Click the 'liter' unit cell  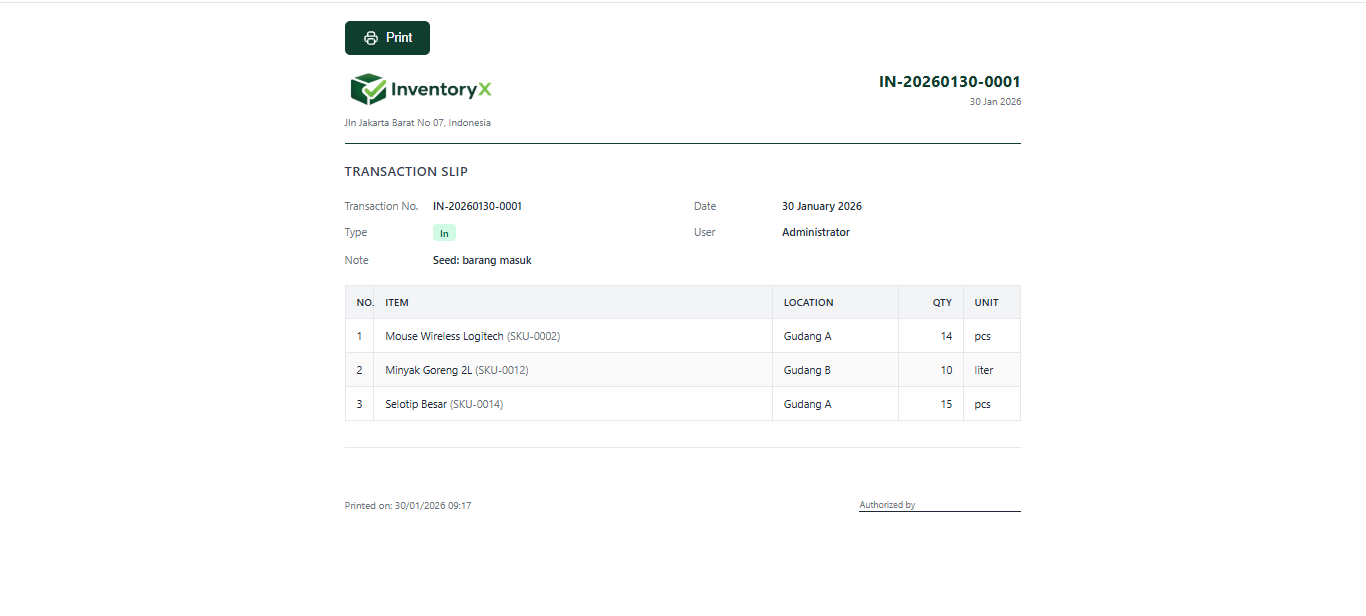(x=984, y=370)
